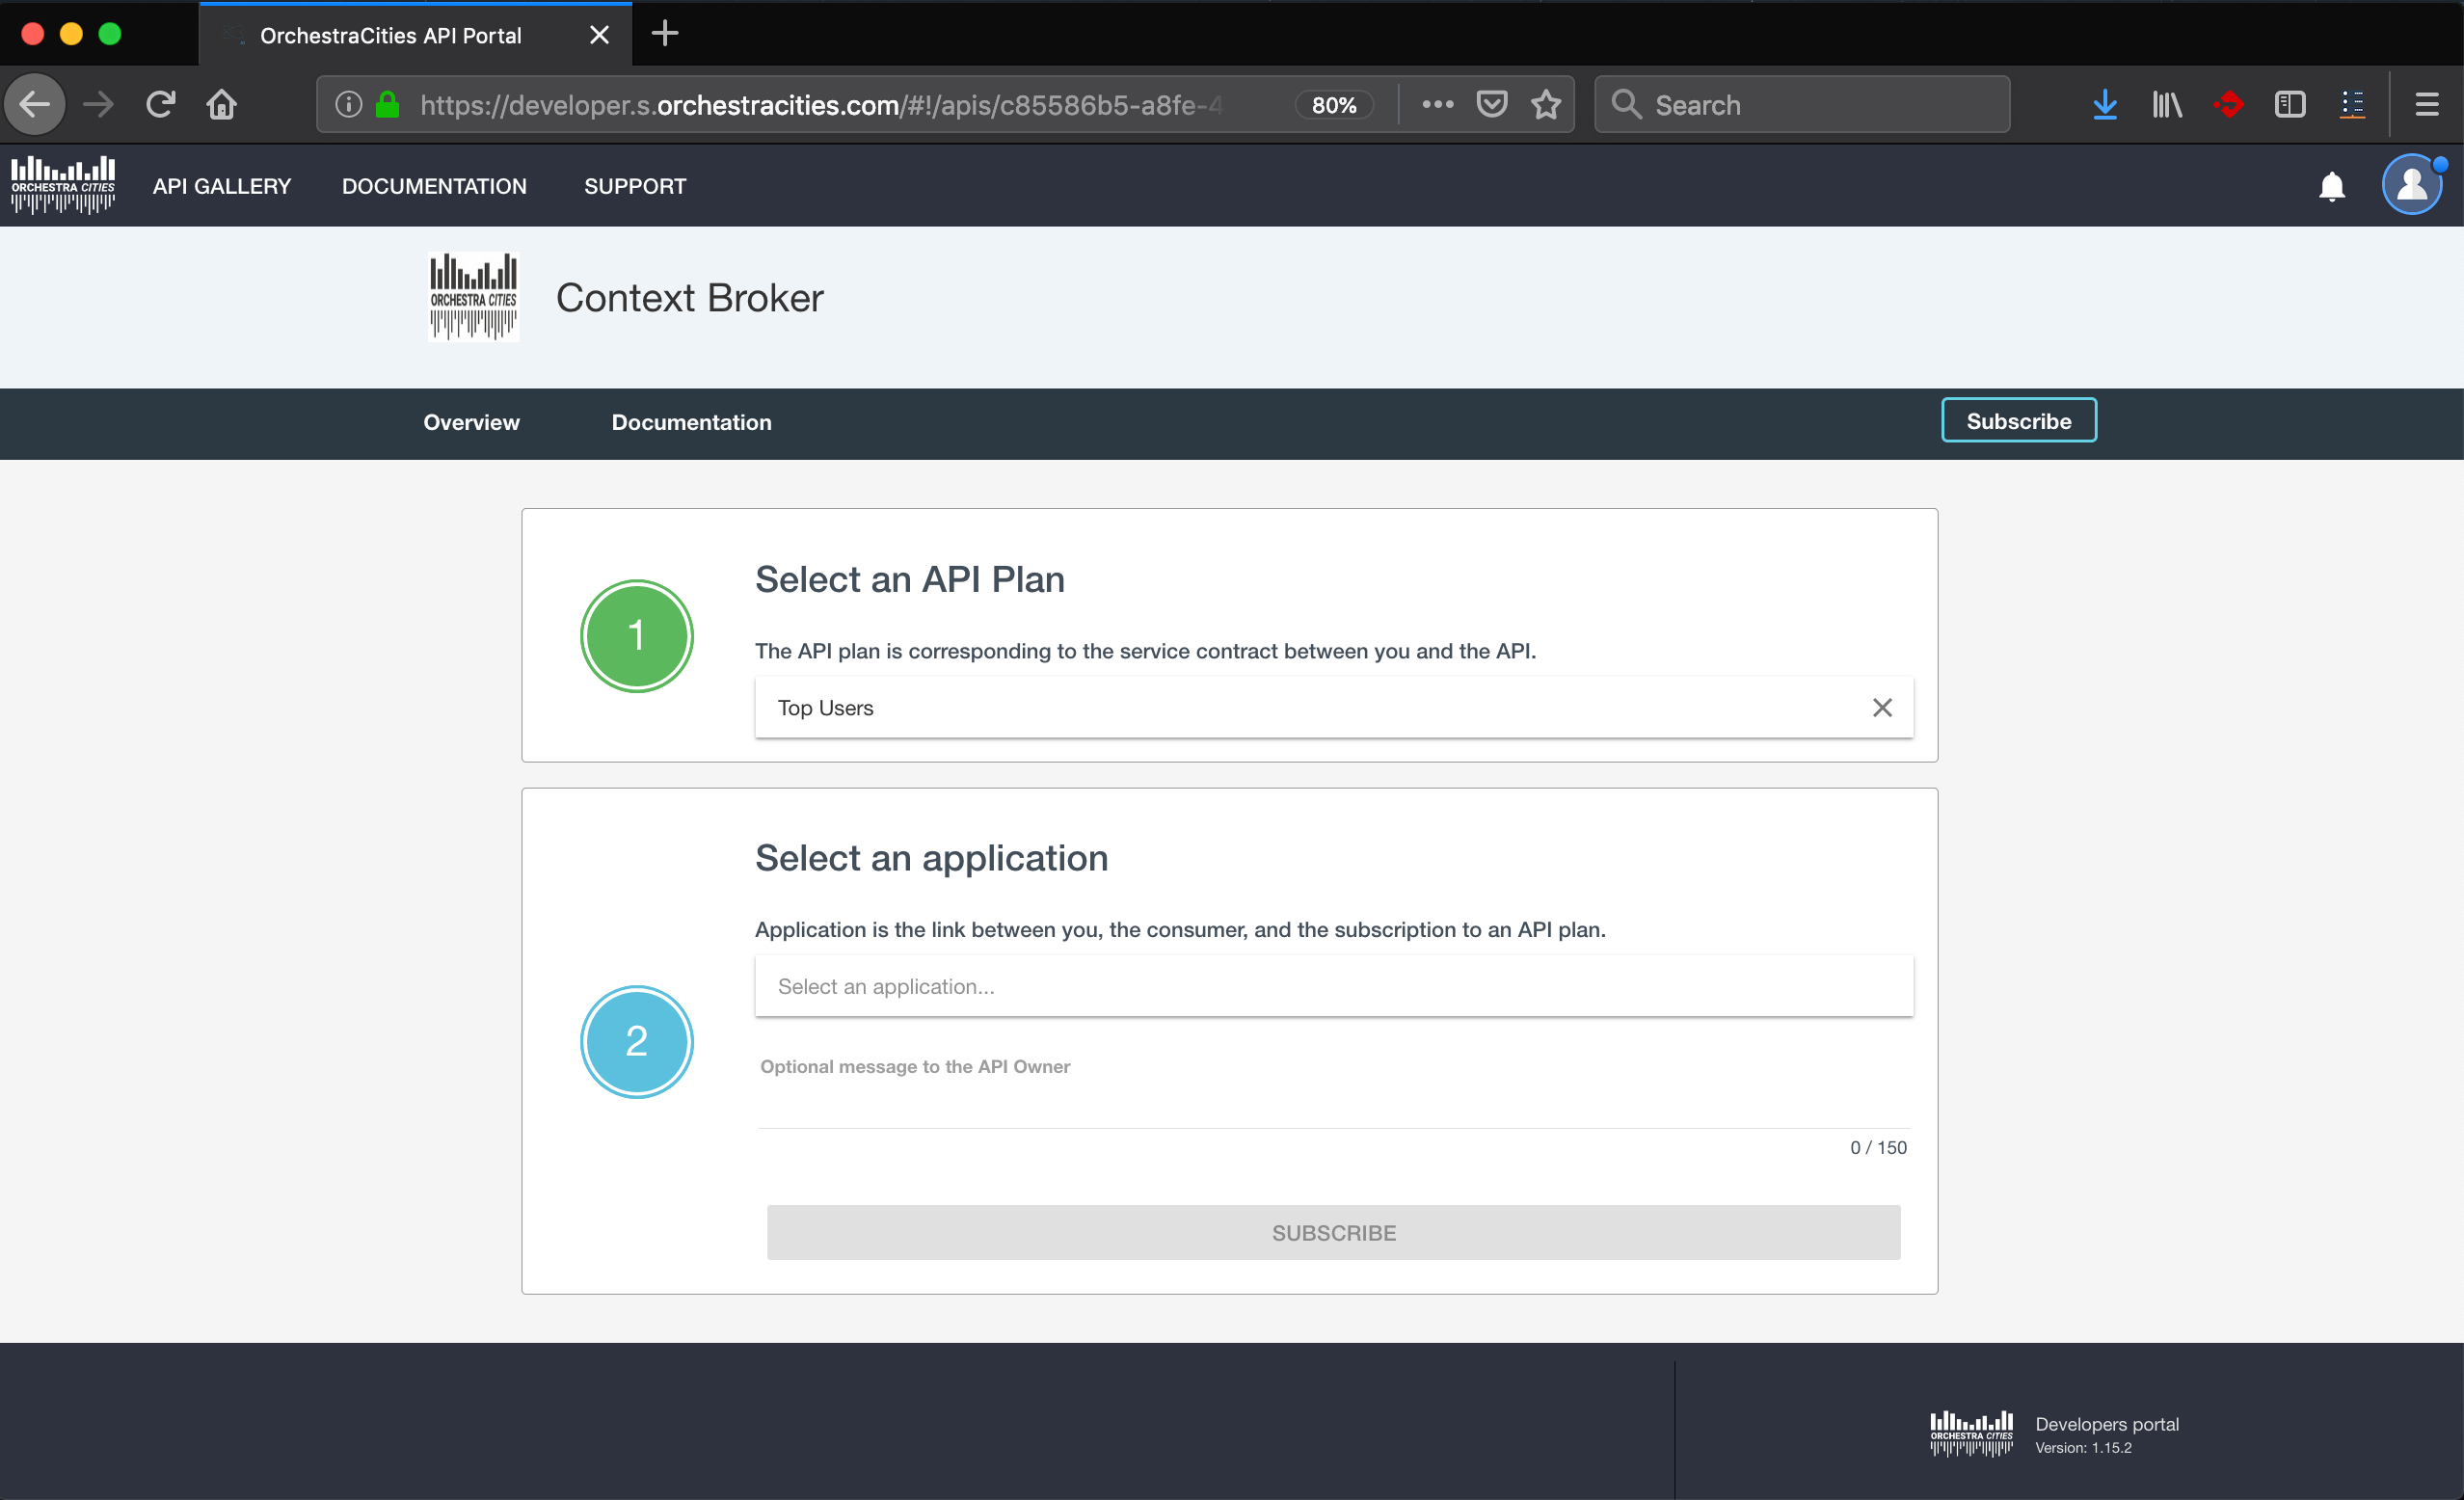Open page actions three-dots menu

(1437, 104)
